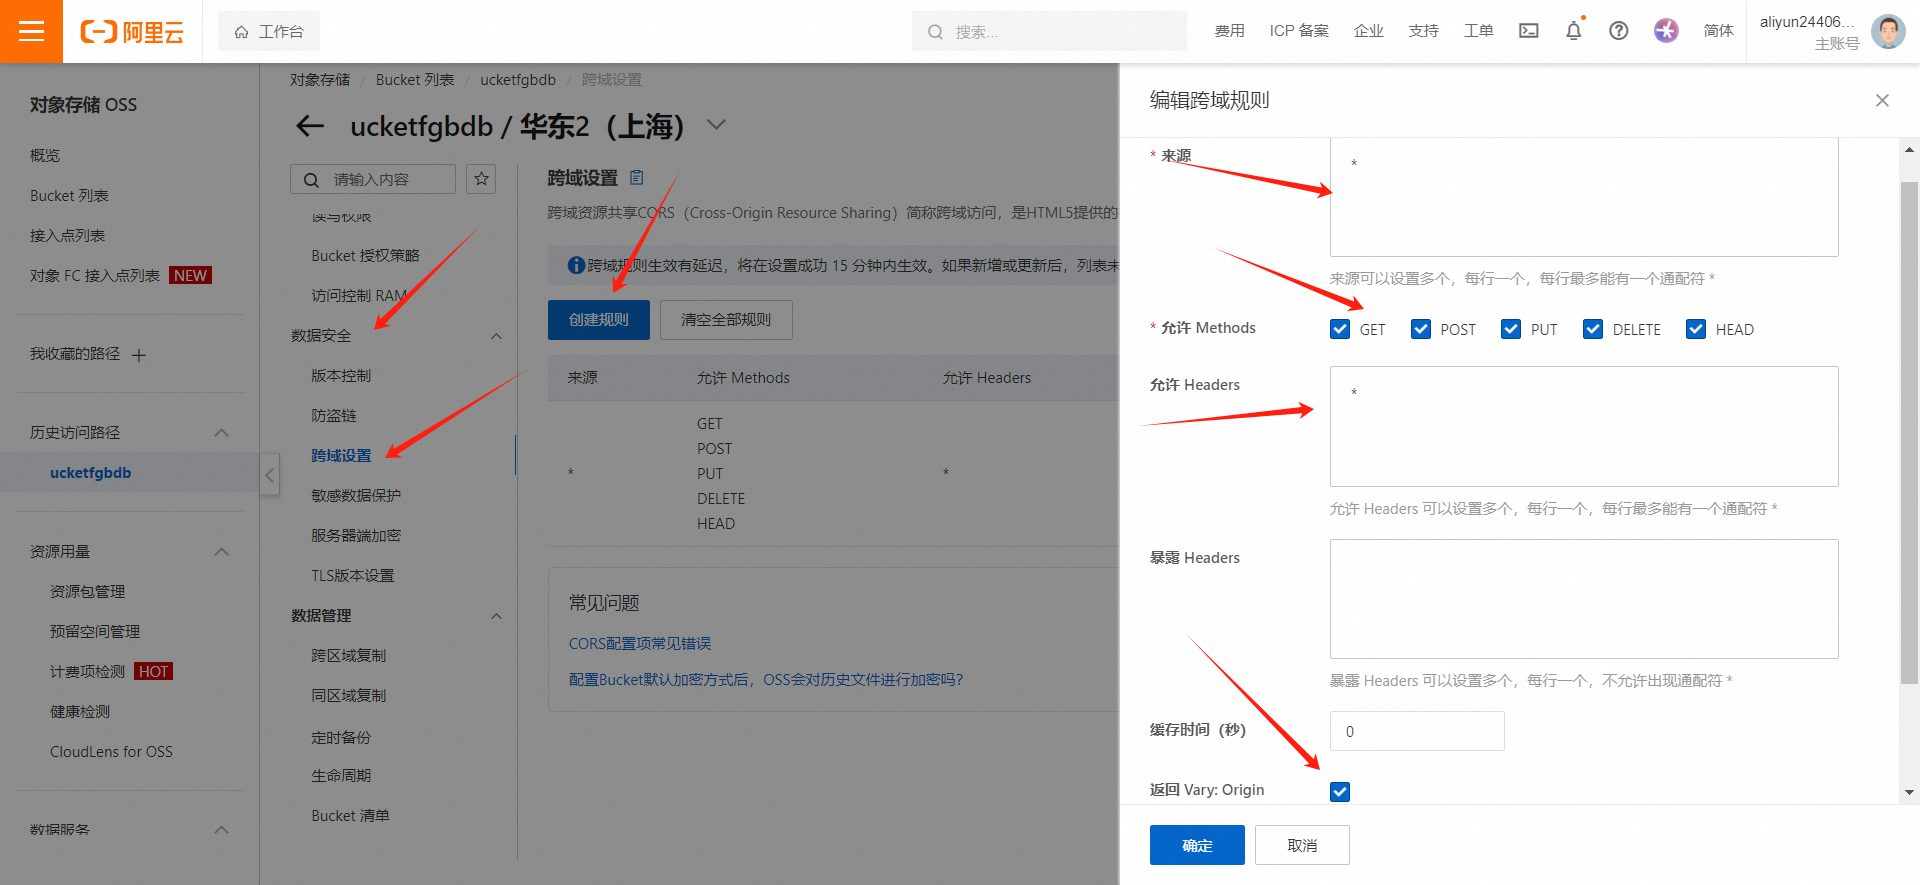
Task: Click the 请输入内容 filter field
Action: pos(372,179)
